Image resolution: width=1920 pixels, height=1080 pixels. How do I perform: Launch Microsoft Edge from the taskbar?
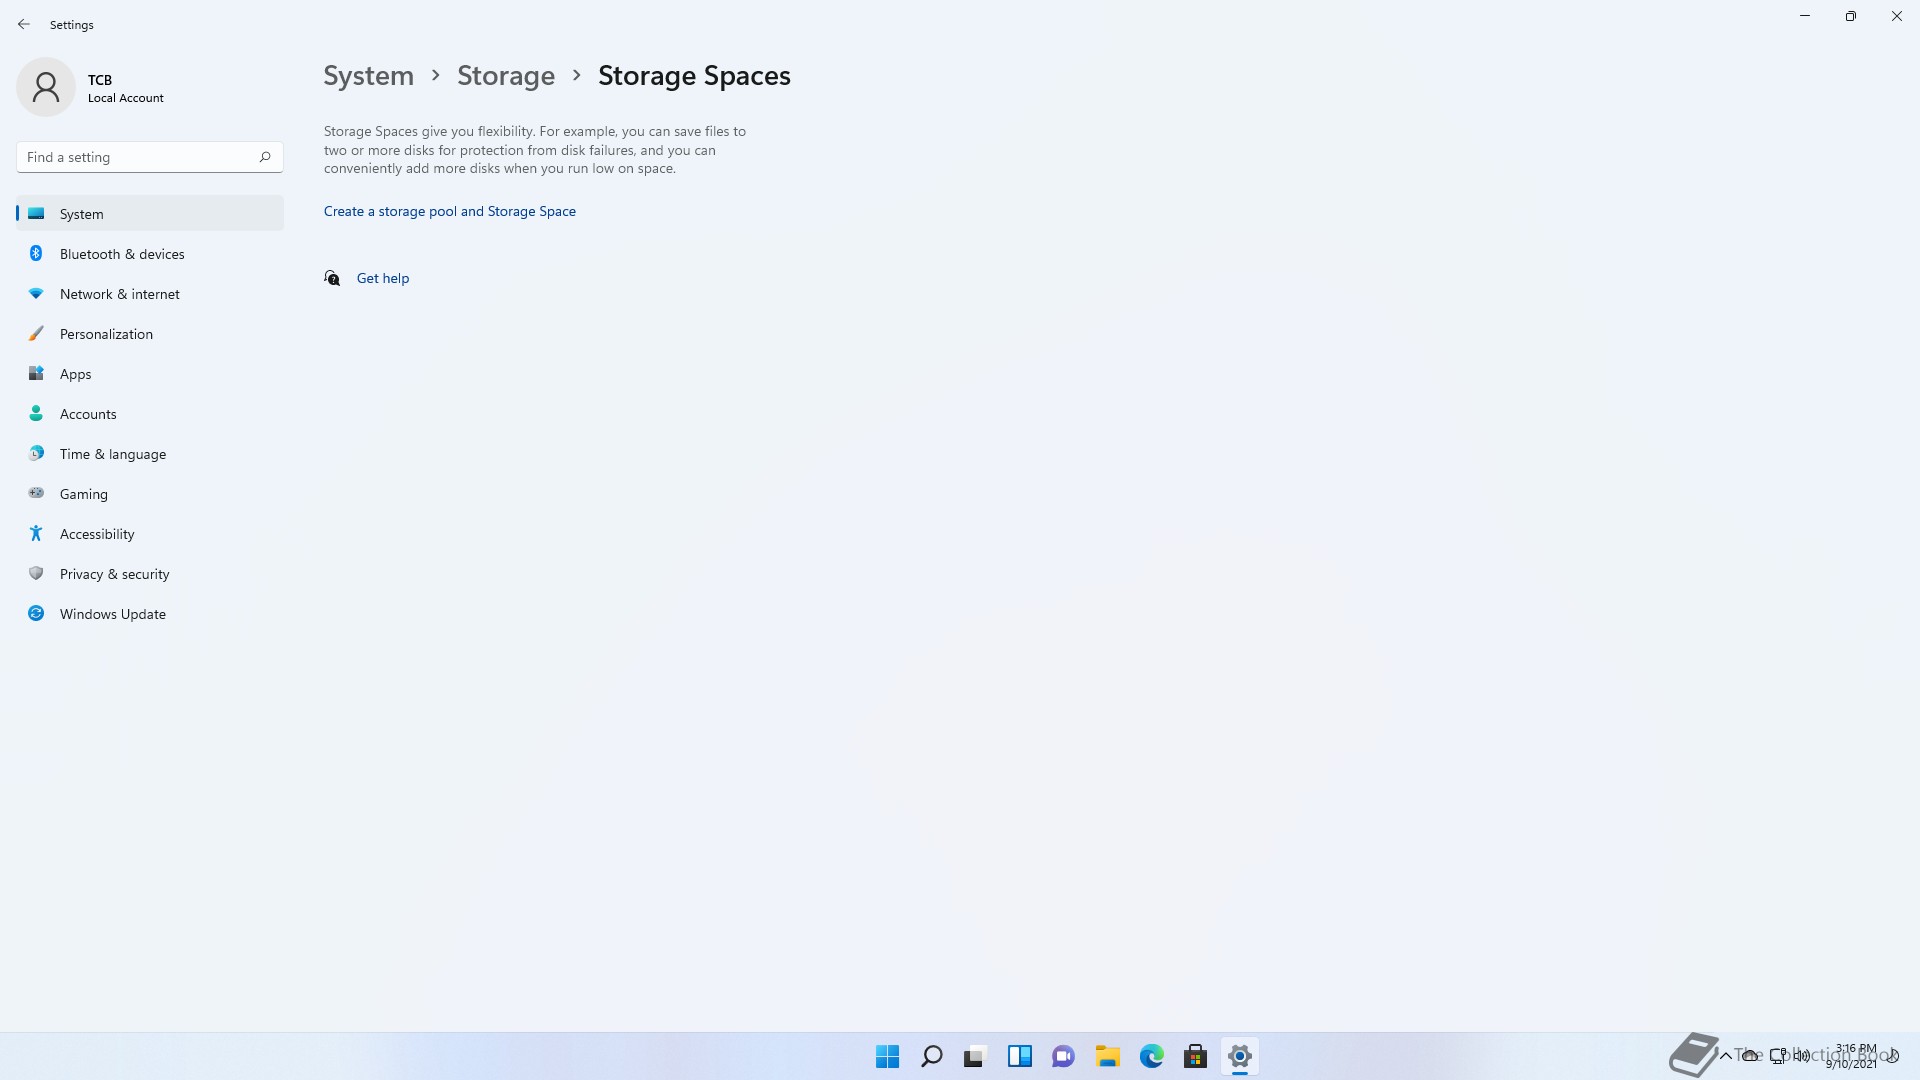pos(1151,1057)
